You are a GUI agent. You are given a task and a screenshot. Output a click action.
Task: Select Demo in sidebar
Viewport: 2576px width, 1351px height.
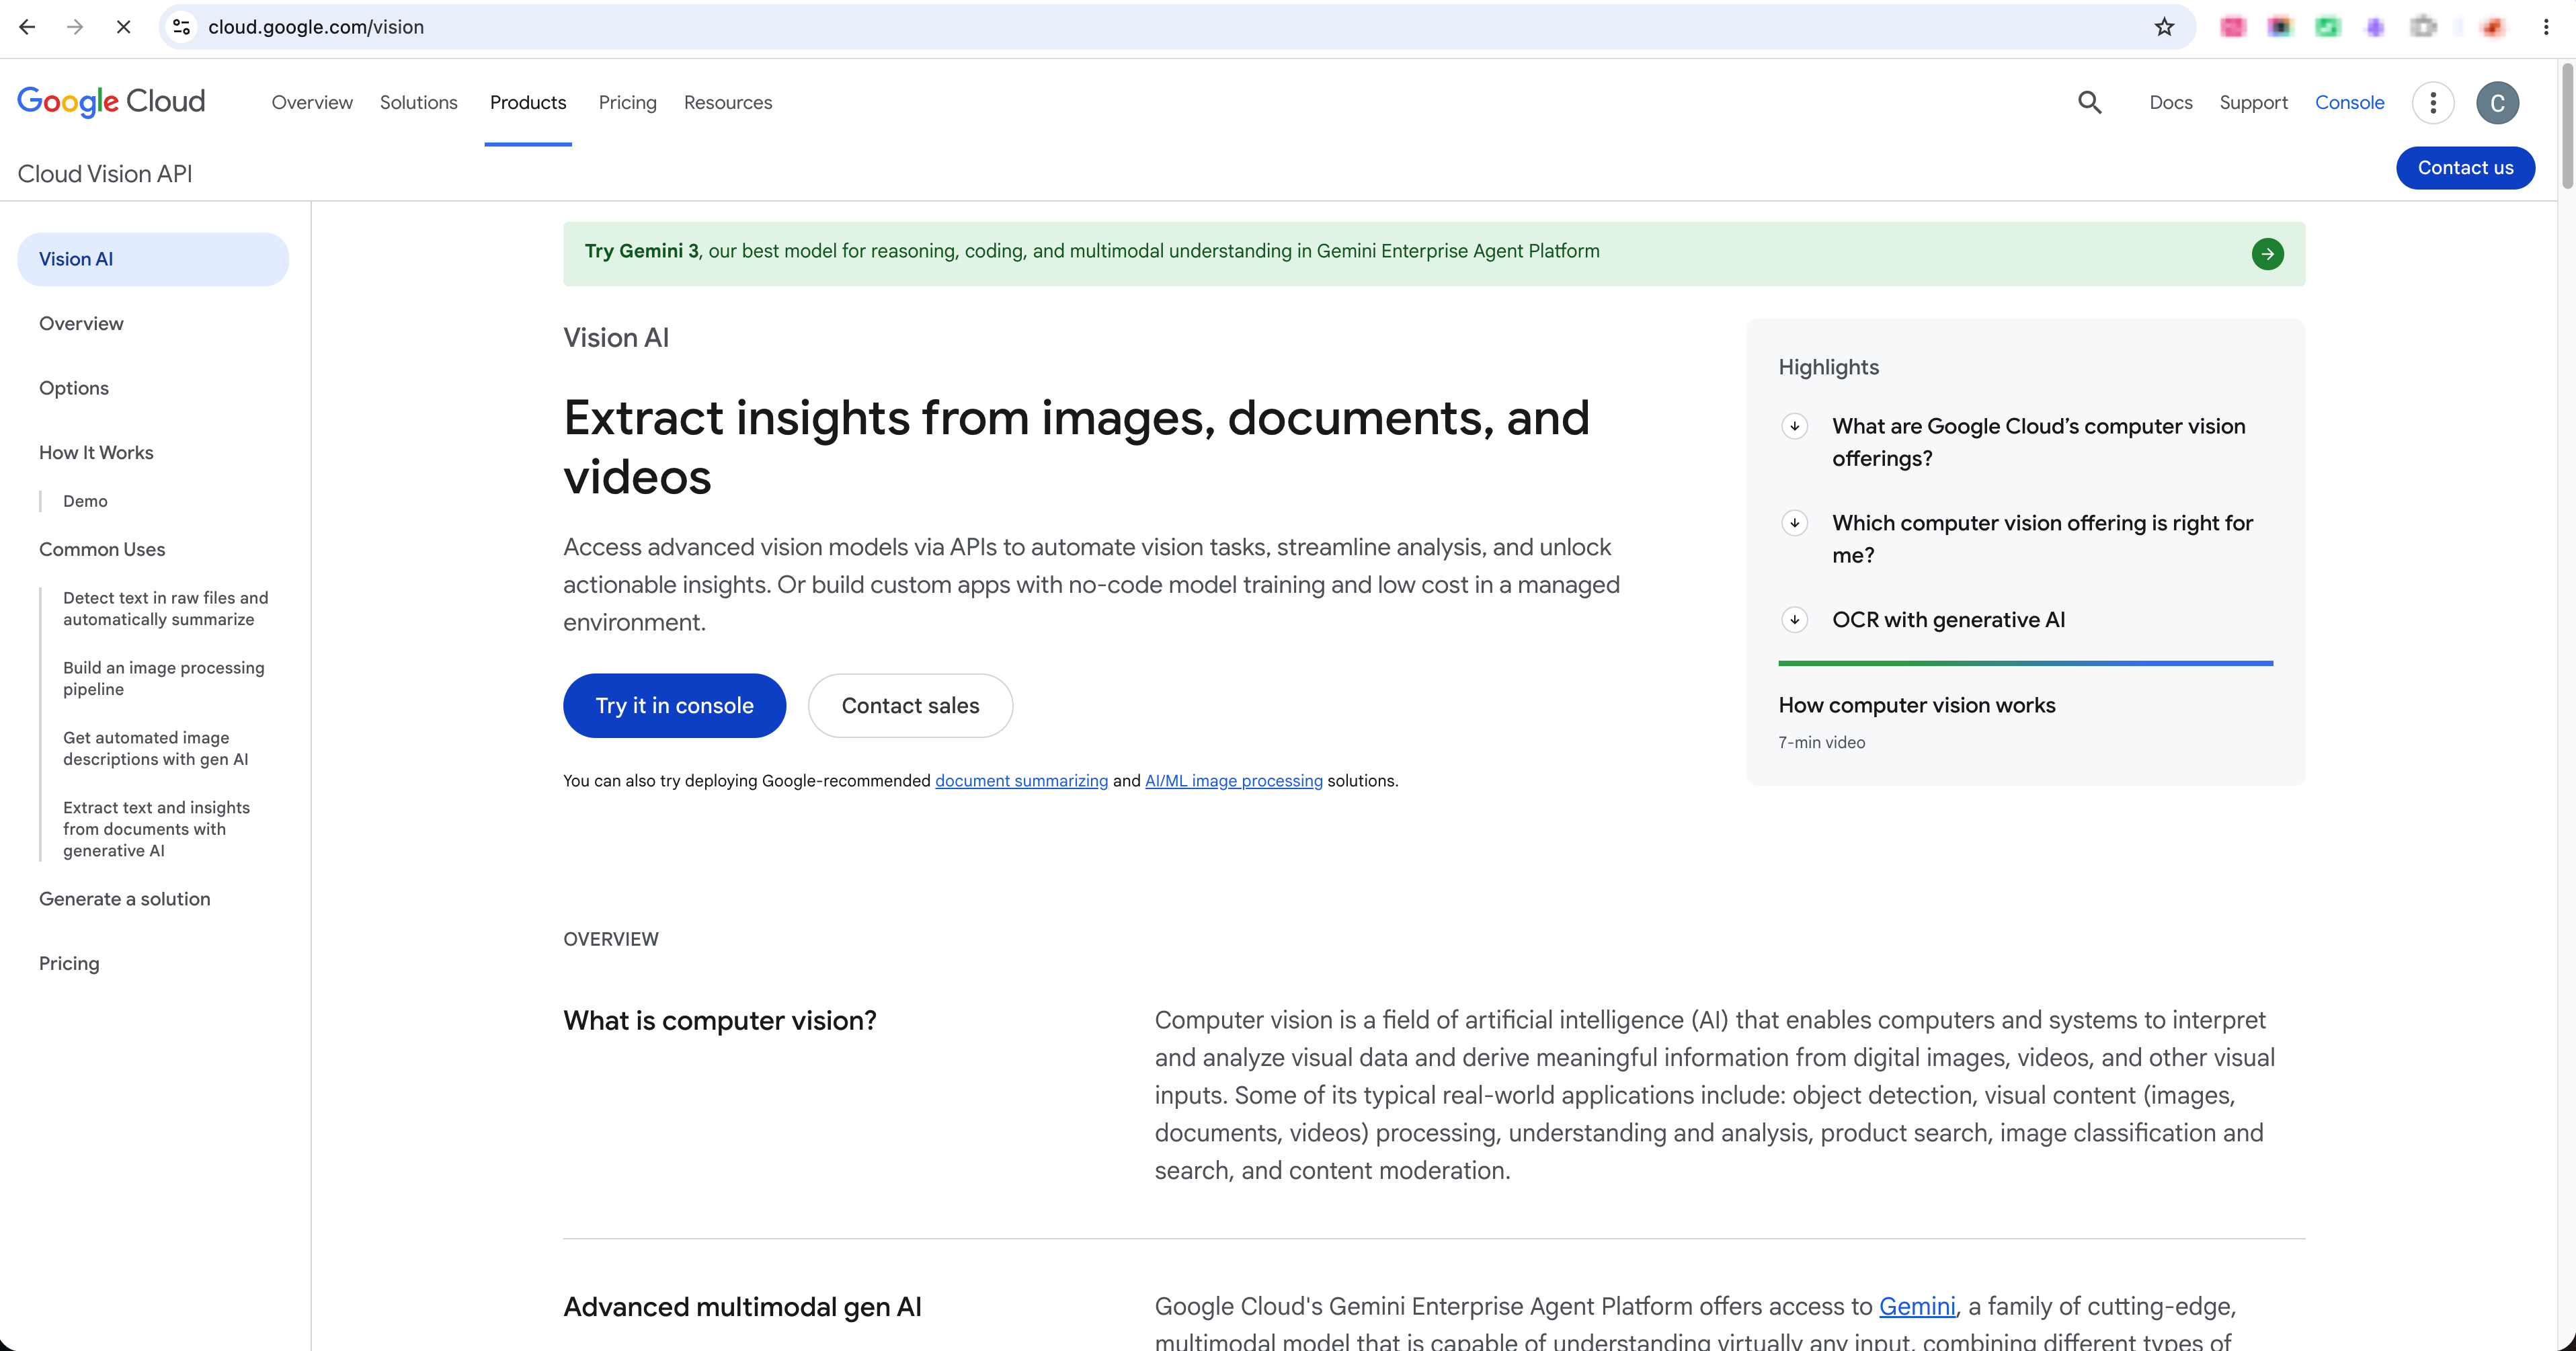coord(85,501)
